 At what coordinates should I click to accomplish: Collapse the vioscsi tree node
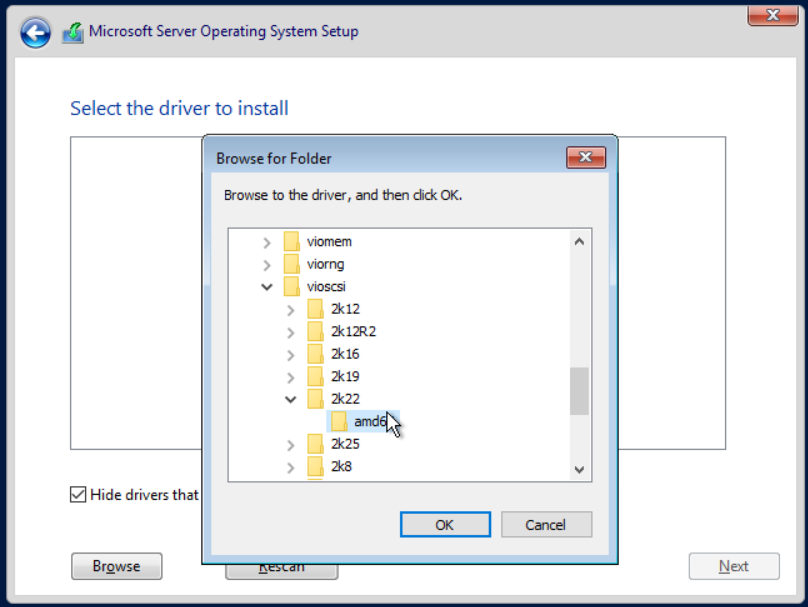[x=267, y=287]
